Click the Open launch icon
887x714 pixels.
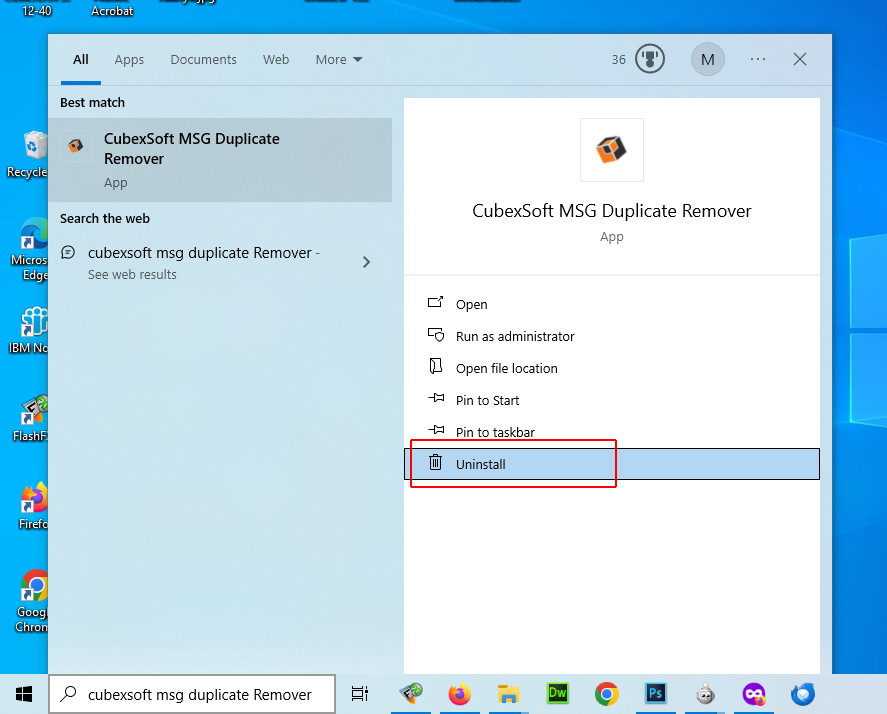(435, 302)
